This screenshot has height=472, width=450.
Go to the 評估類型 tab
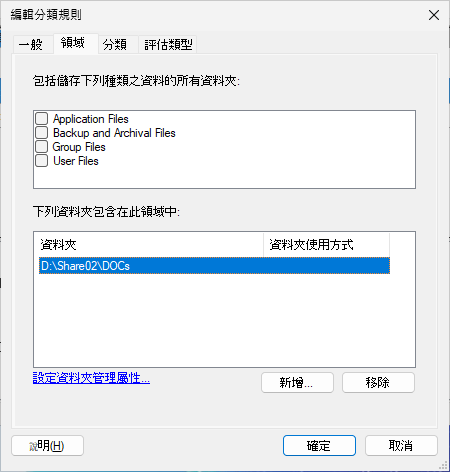(168, 44)
